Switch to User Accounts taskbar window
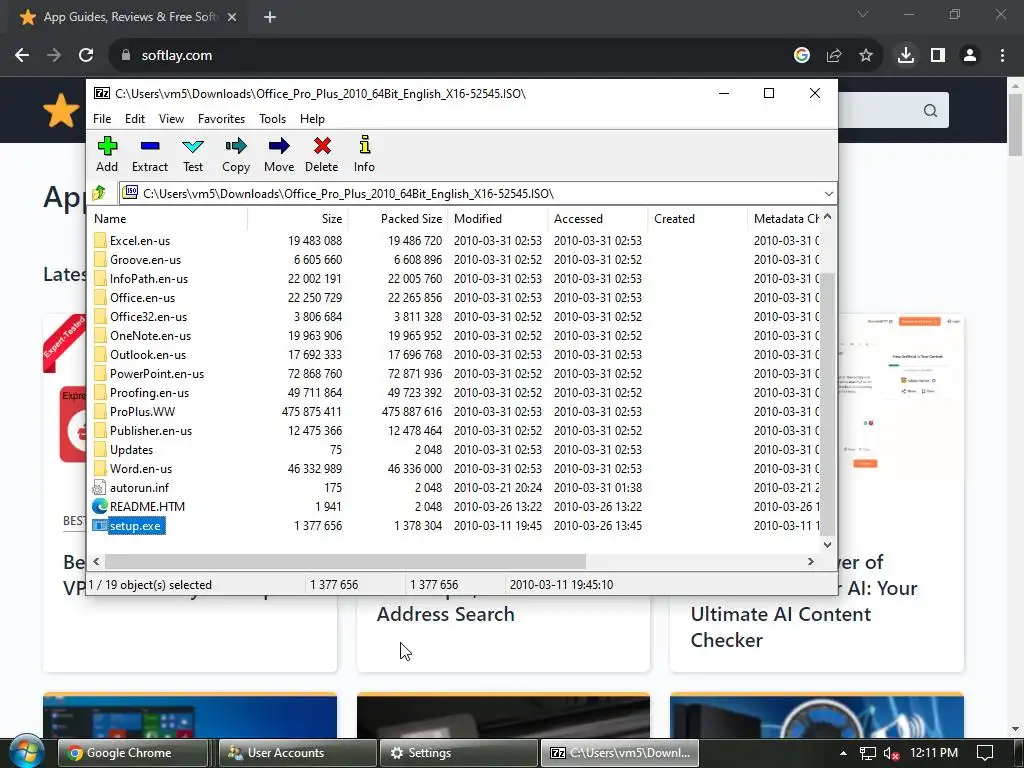This screenshot has width=1024, height=768. tap(297, 753)
